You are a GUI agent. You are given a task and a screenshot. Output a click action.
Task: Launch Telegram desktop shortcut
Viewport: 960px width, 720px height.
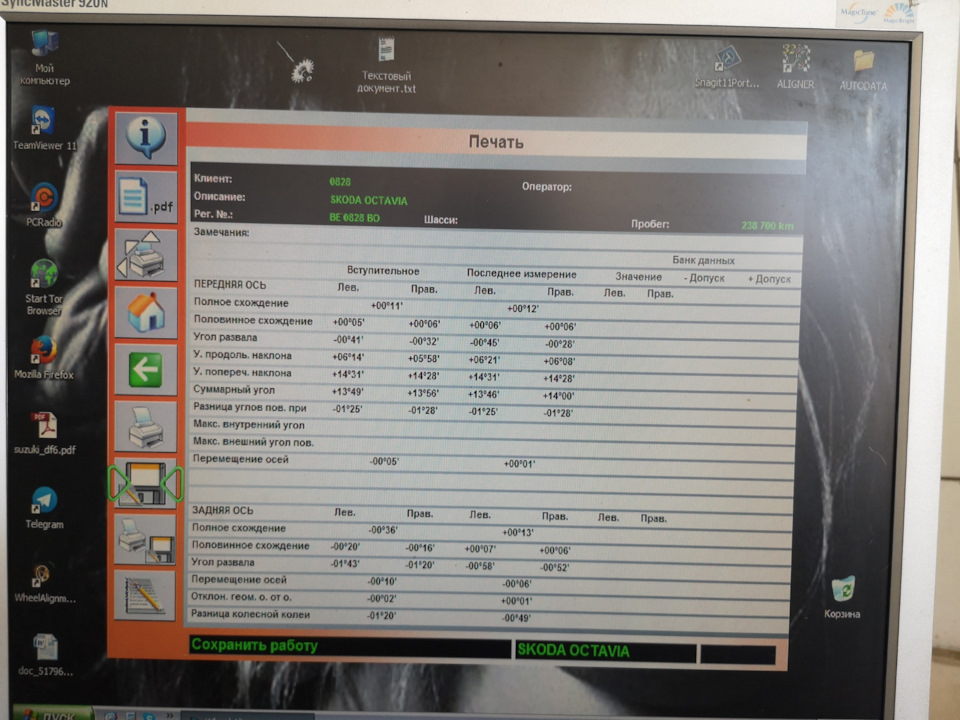tap(44, 508)
